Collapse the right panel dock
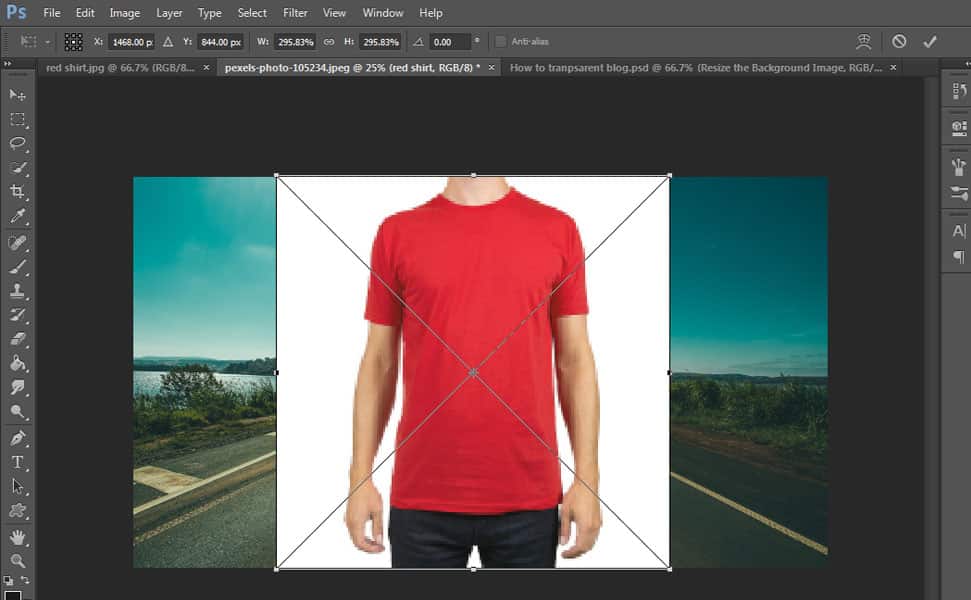The height and width of the screenshot is (600, 971). (x=964, y=63)
